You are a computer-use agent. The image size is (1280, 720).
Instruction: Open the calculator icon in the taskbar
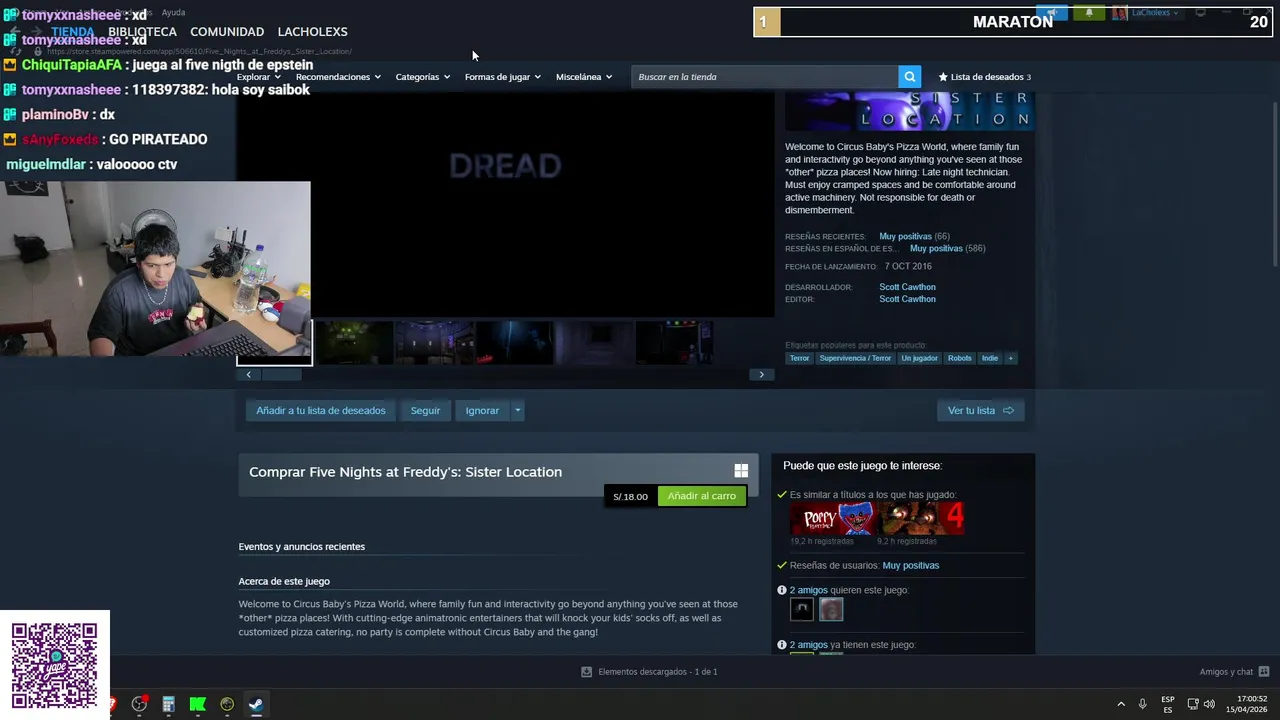point(168,704)
